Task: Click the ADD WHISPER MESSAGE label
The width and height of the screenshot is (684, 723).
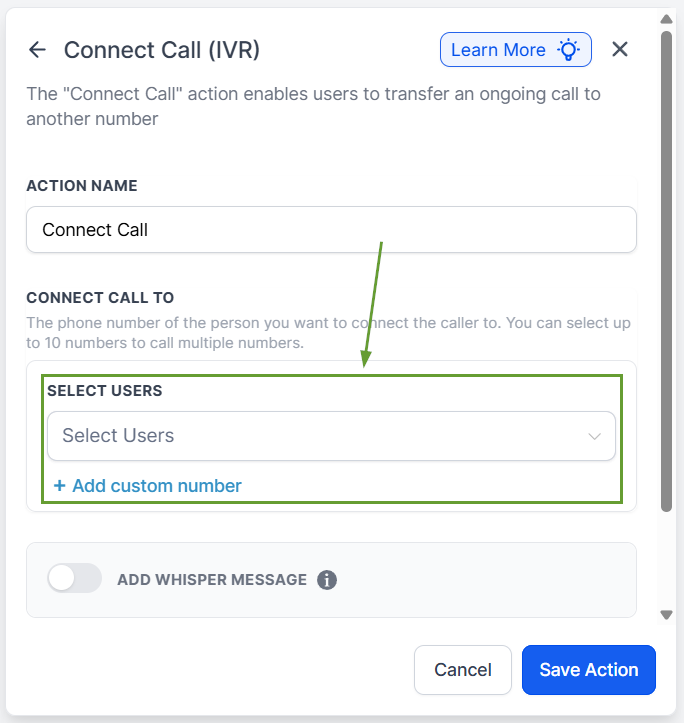Action: pyautogui.click(x=212, y=580)
